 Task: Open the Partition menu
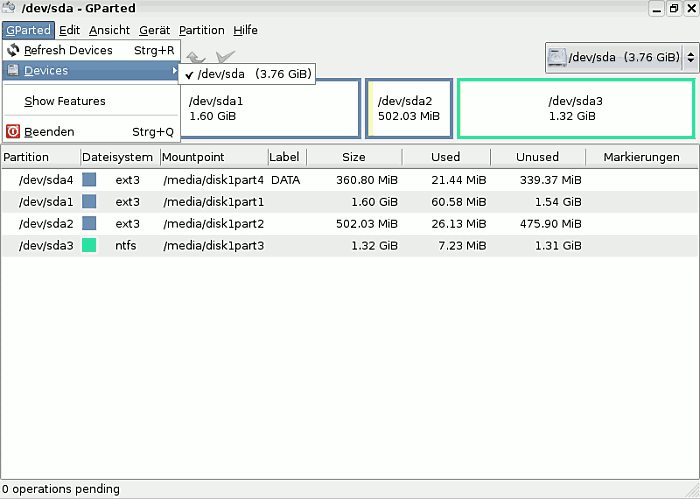pyautogui.click(x=201, y=31)
